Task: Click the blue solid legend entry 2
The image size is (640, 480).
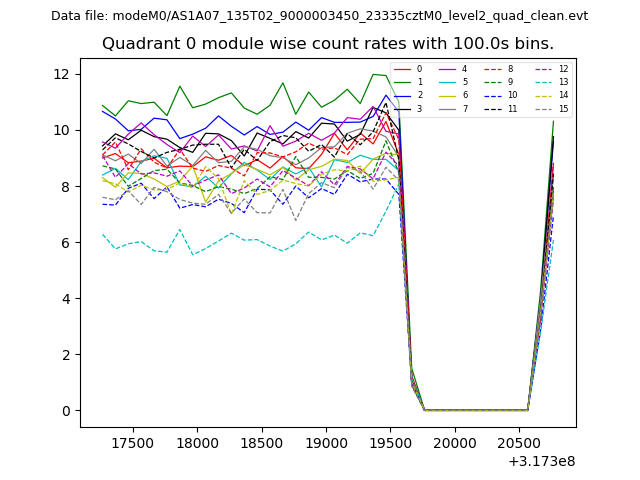Action: pyautogui.click(x=408, y=95)
